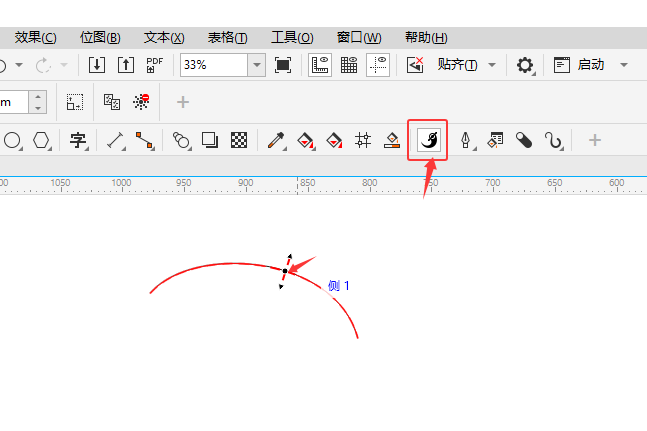Image resolution: width=647 pixels, height=431 pixels.
Task: Click the 贴齐(T) snap-to button
Action: 458,65
